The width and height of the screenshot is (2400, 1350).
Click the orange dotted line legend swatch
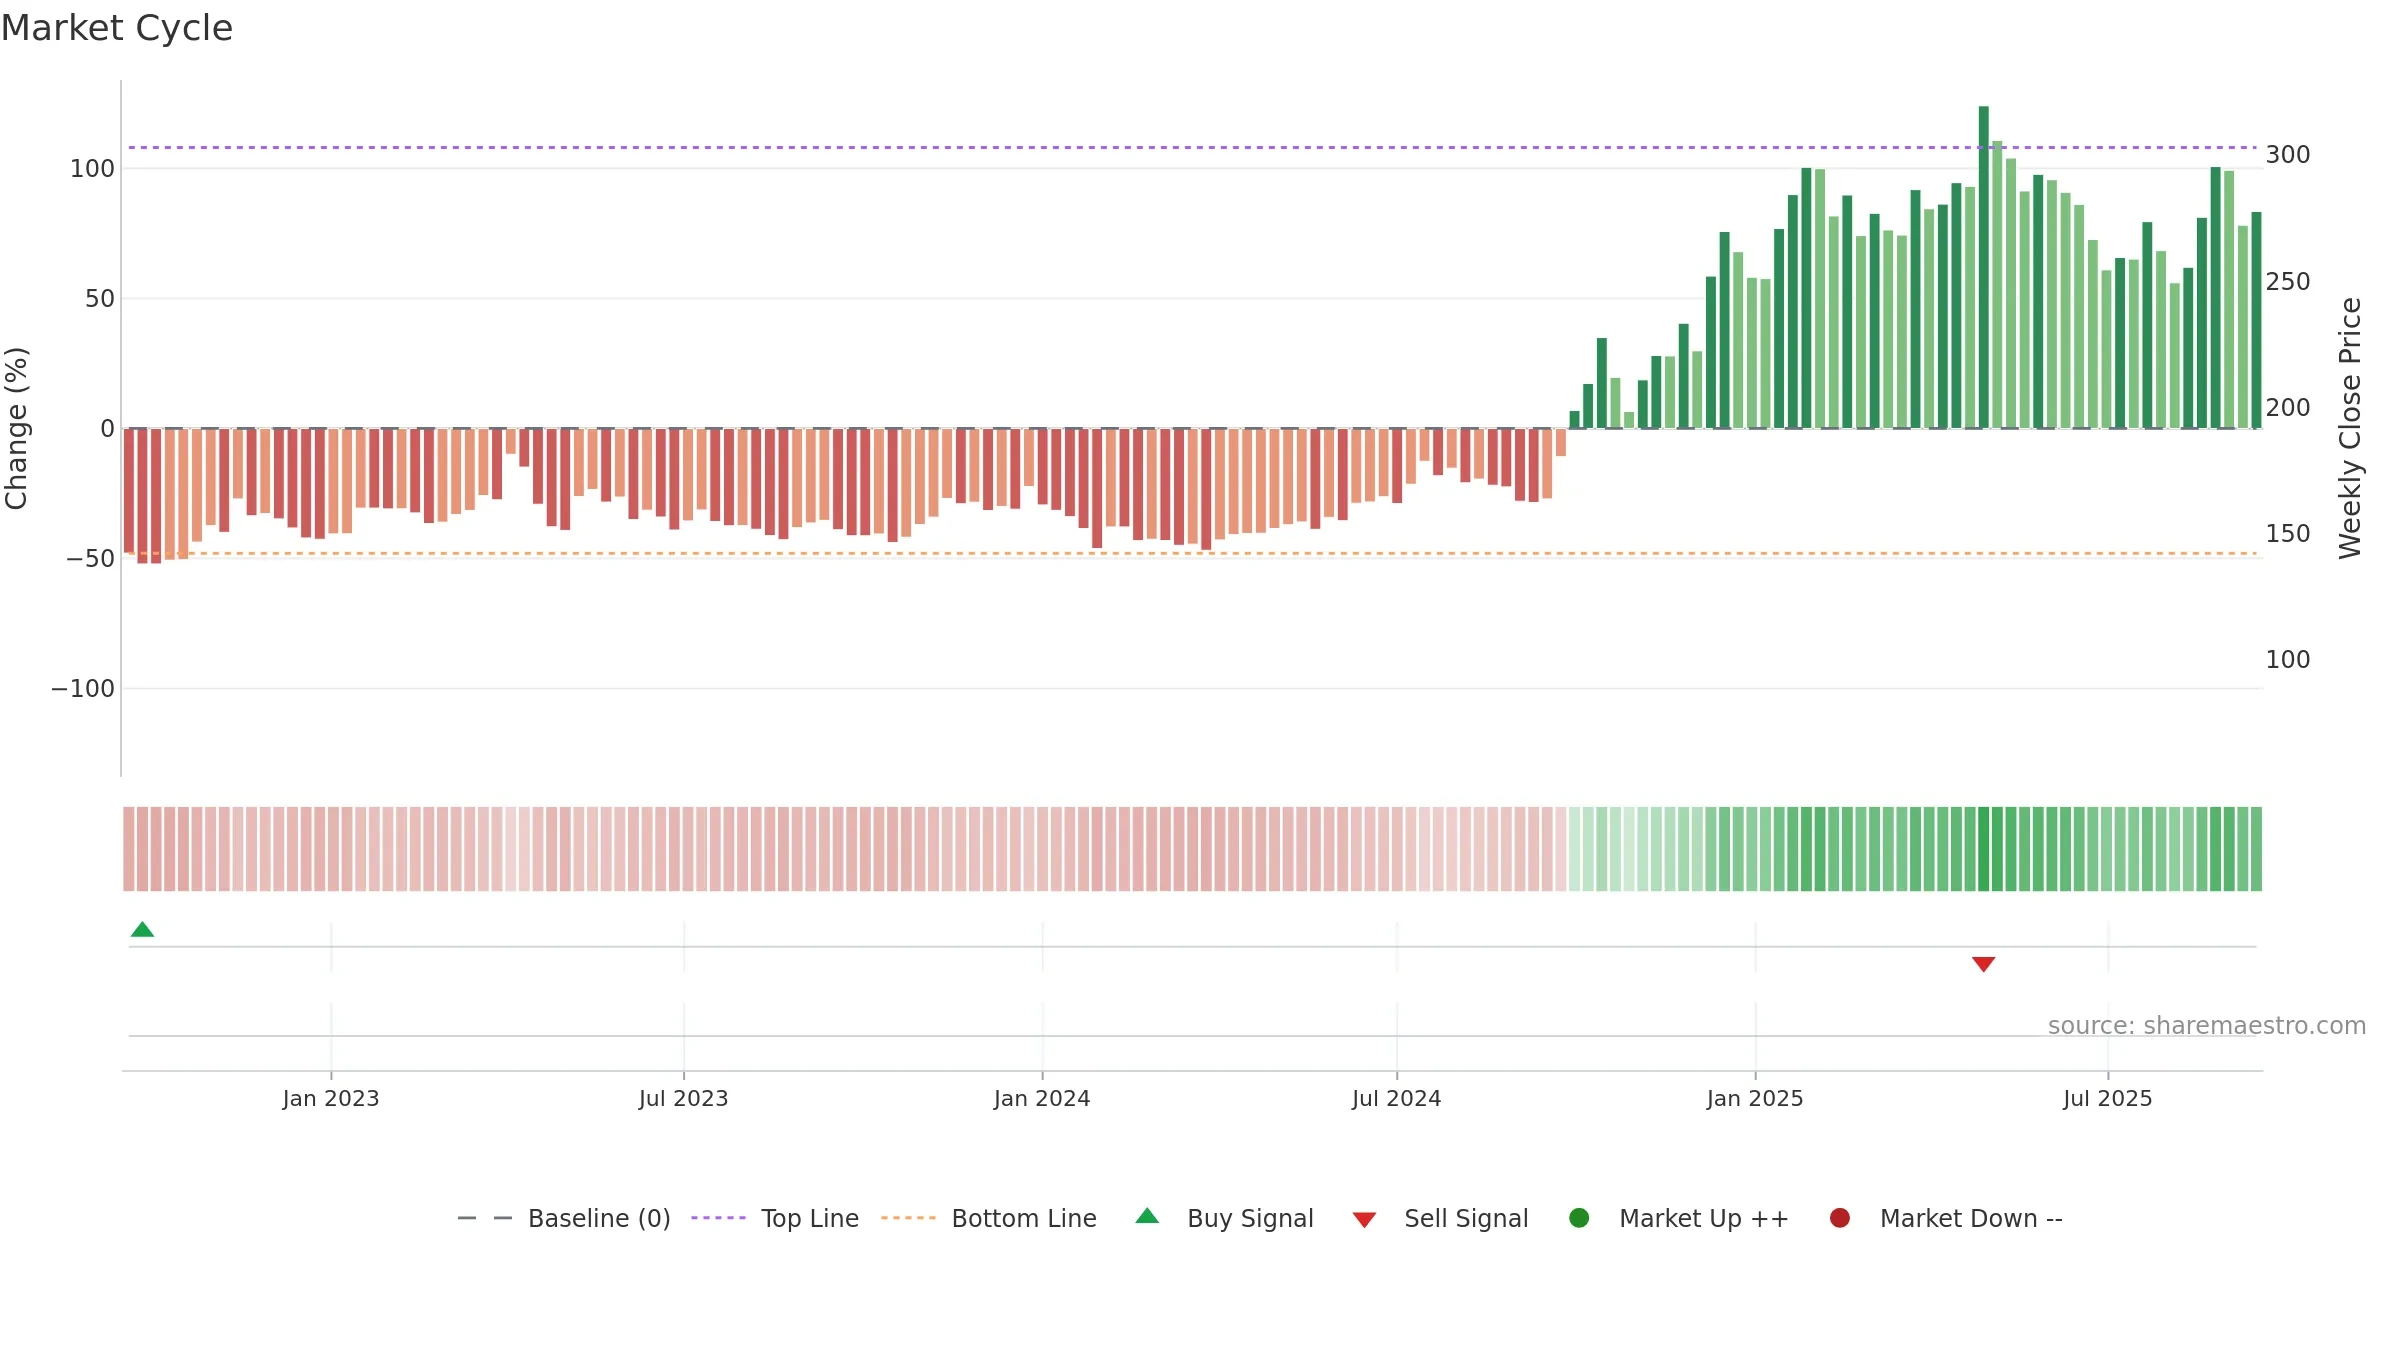(908, 1218)
